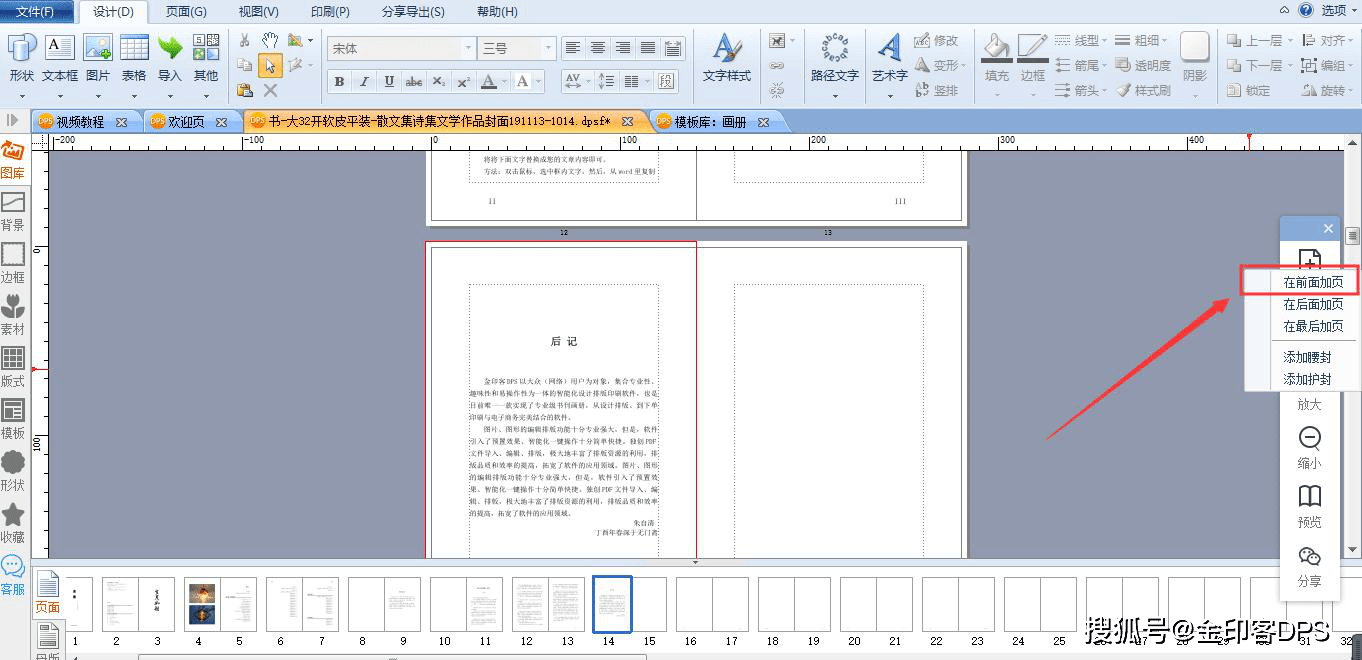
Task: Open the 文字样式 text style tool
Action: (x=726, y=58)
